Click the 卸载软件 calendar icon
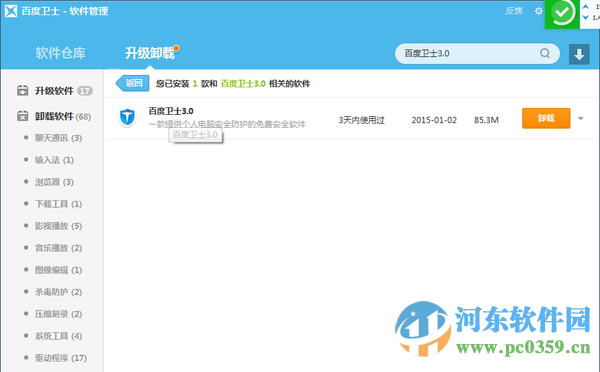Screen dimensions: 600x372 [23, 116]
